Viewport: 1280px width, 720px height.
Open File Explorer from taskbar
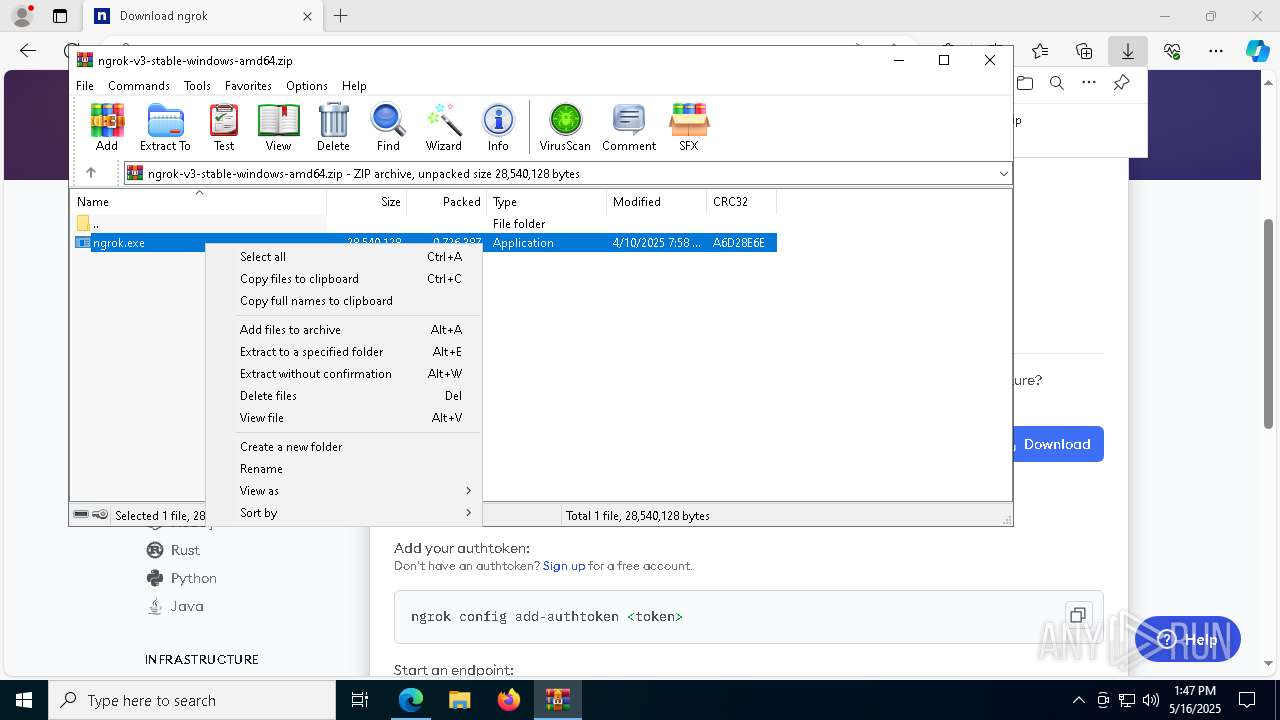[459, 700]
